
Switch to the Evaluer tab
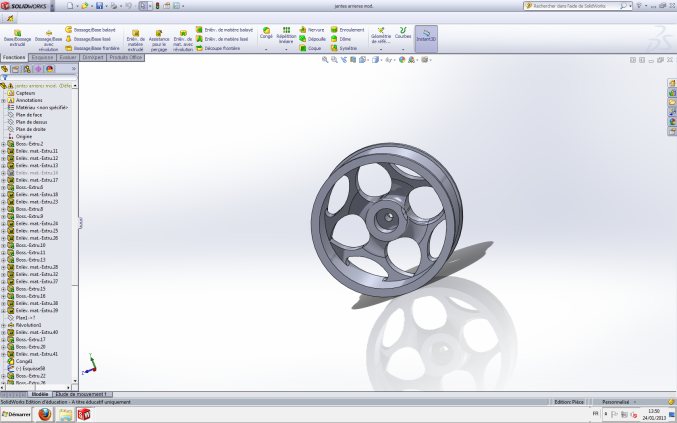[68, 57]
